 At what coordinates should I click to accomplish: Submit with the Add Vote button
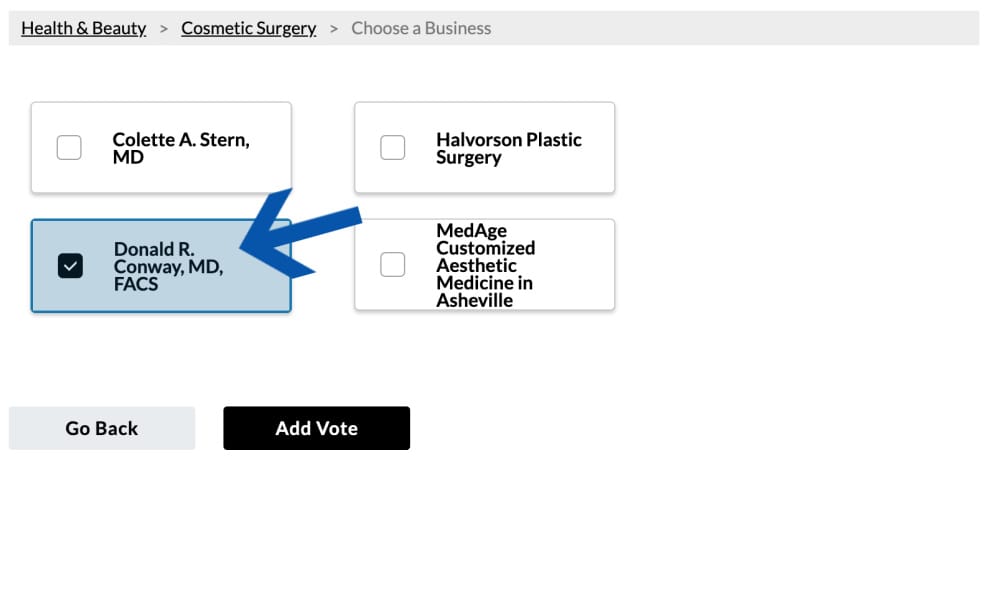click(316, 428)
